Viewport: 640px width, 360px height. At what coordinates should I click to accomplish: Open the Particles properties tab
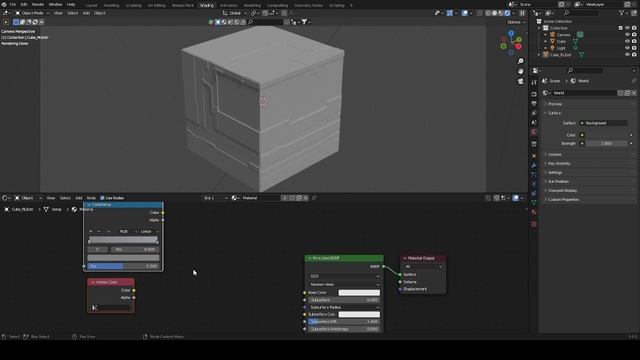tap(534, 175)
